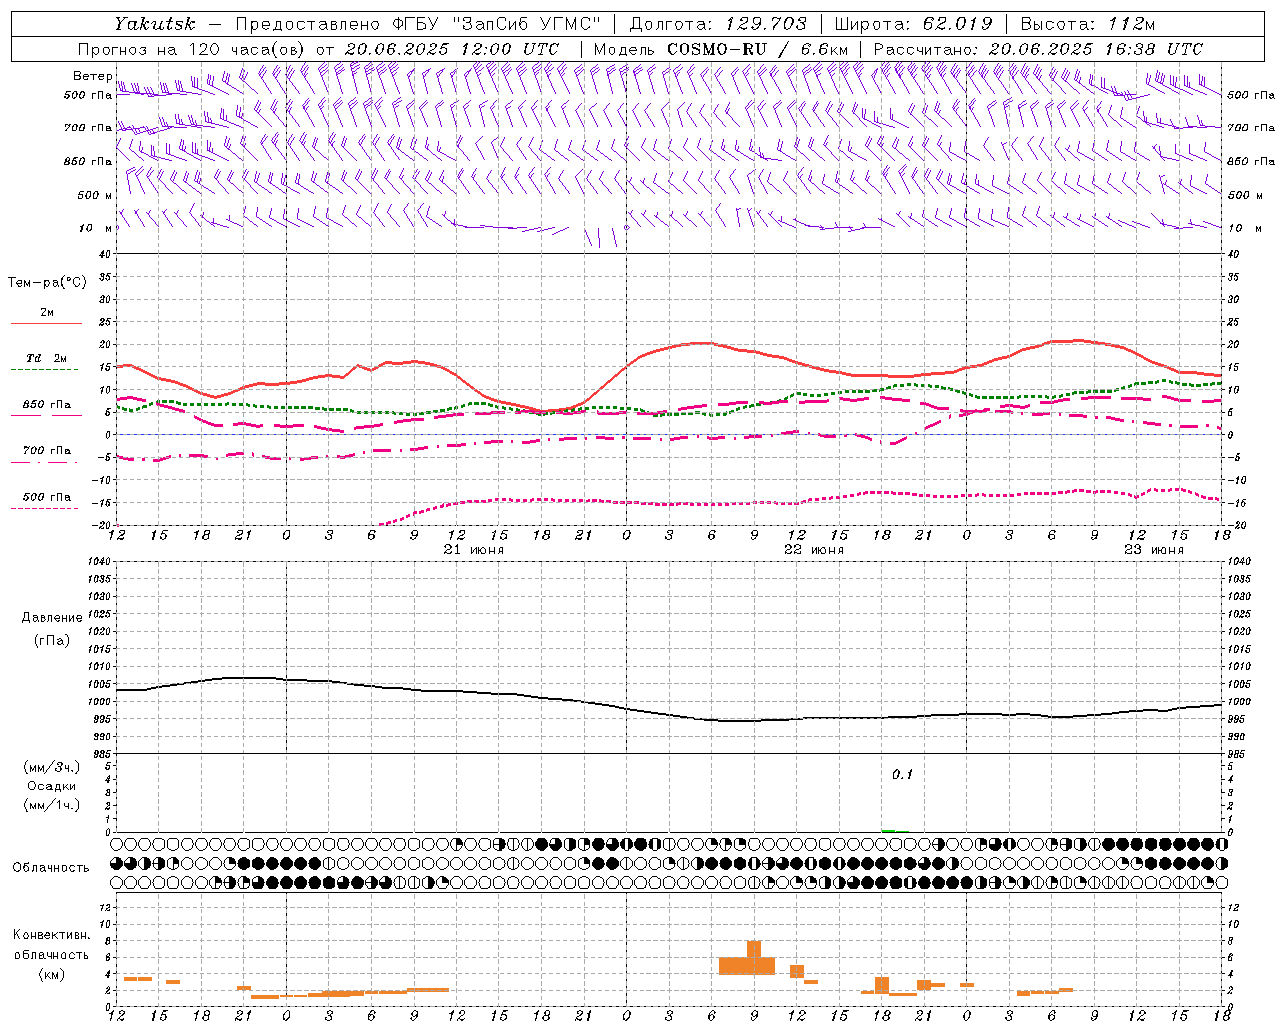Click the forecast line "Прогноз на 120 часа(ов)"
Screen dimensions: 1280x1024
[192, 49]
